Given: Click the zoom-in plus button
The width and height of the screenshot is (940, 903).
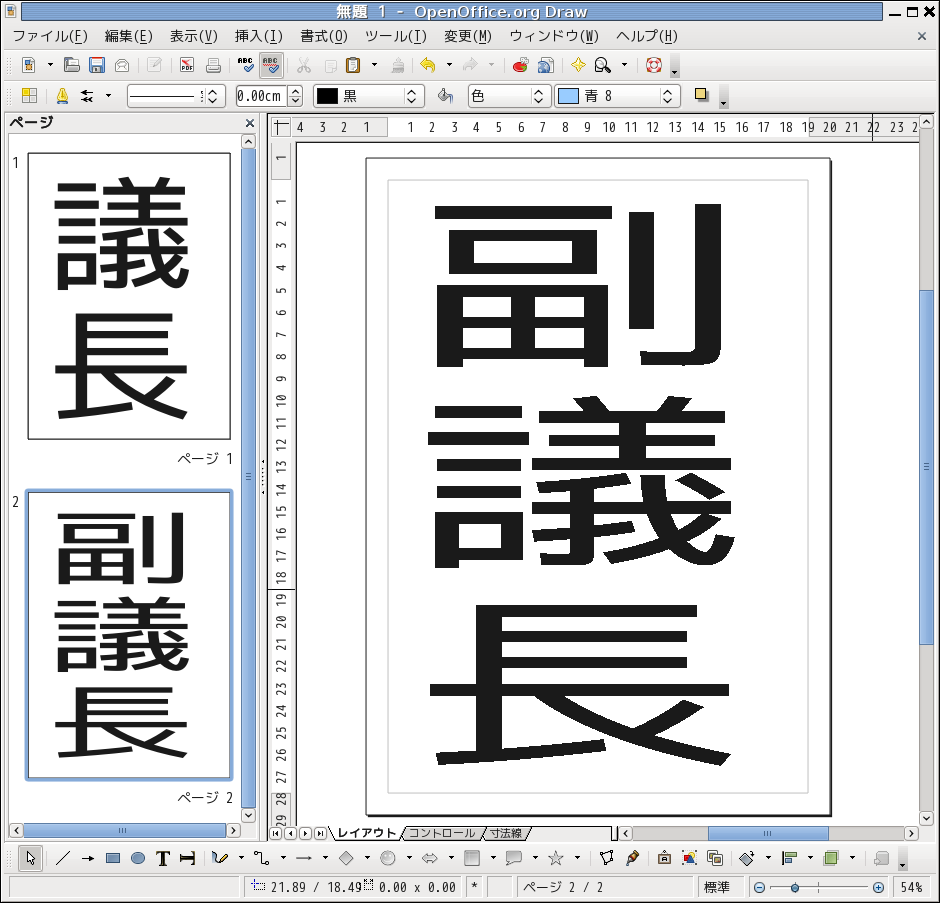Looking at the screenshot, I should click(x=878, y=887).
